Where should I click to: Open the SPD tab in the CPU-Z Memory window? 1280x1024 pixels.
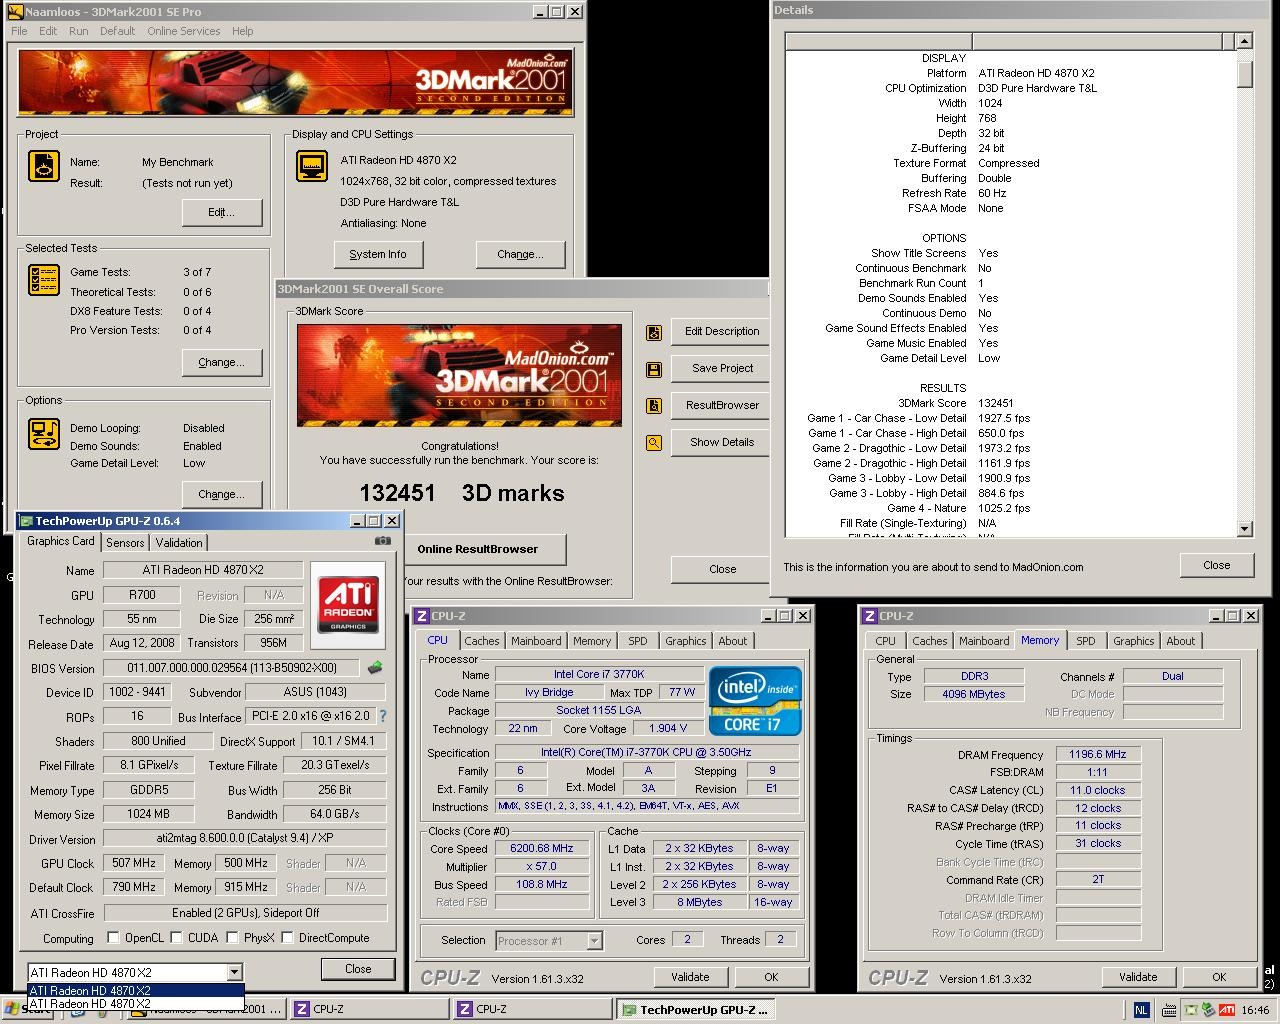1086,641
